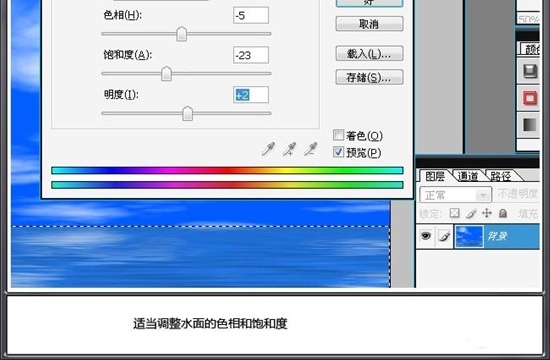Toggle visibility eye of 背景 layer
The height and width of the screenshot is (360, 550).
(x=426, y=236)
